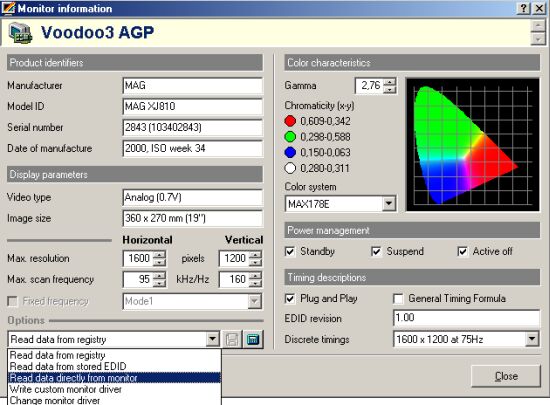
Task: Increase horizontal max resolution value
Action: pos(160,255)
